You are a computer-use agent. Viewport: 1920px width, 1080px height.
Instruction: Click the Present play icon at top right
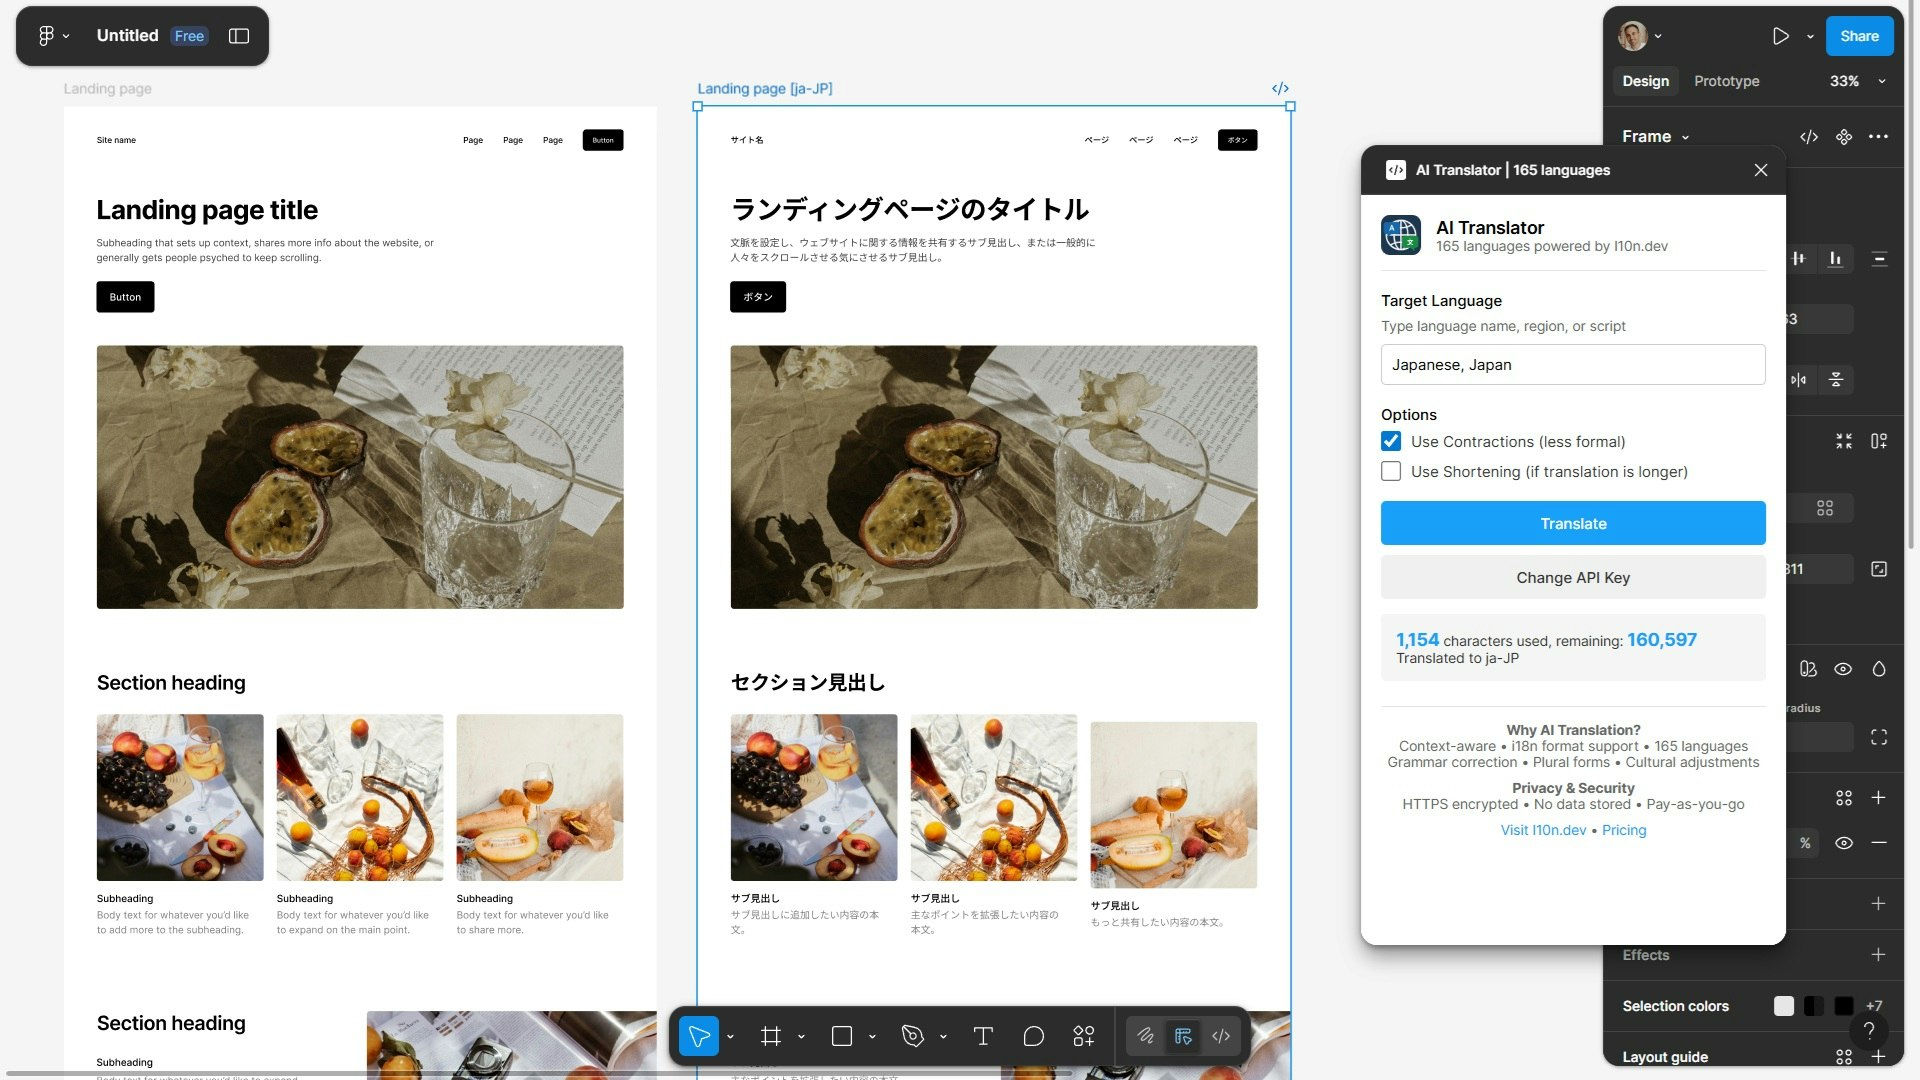click(1781, 36)
